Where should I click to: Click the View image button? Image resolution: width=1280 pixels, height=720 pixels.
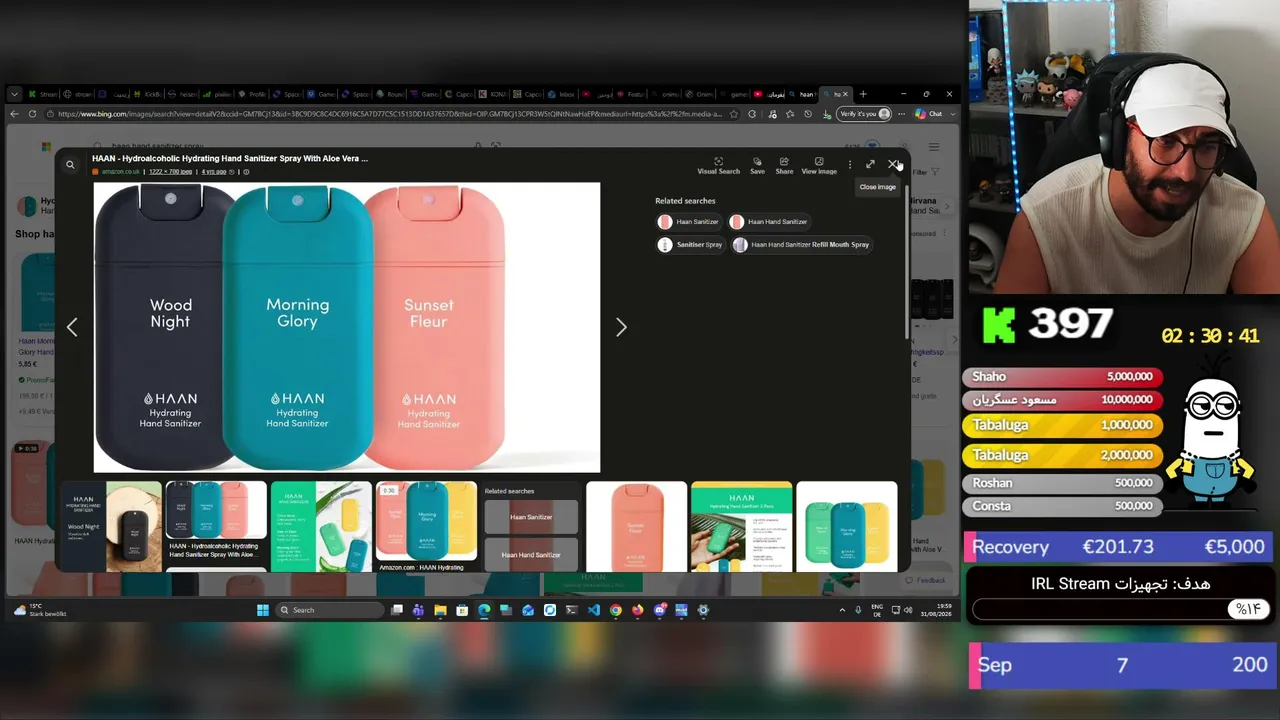click(819, 165)
